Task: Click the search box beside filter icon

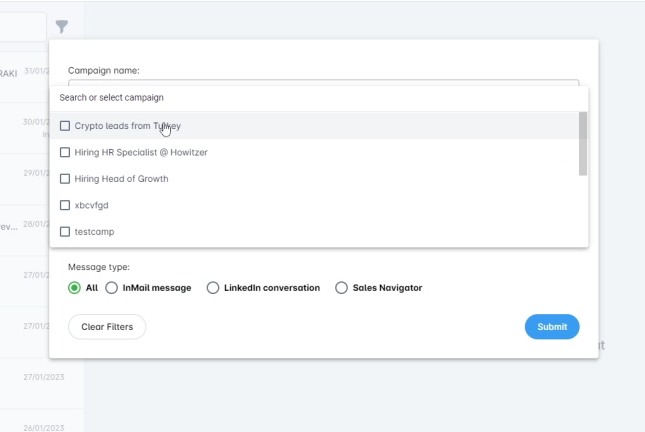Action: click(22, 27)
